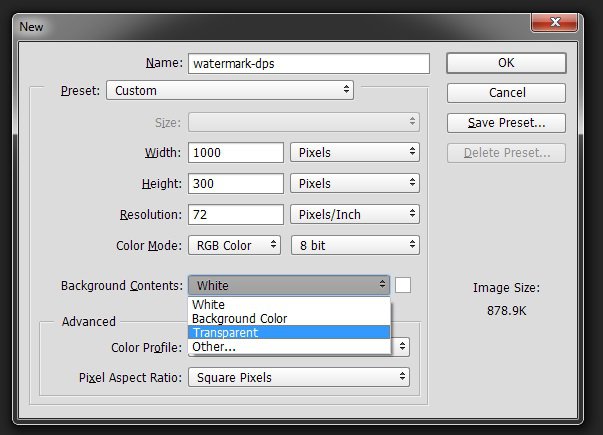
Task: Open the 8 bit depth dropdown
Action: point(354,245)
